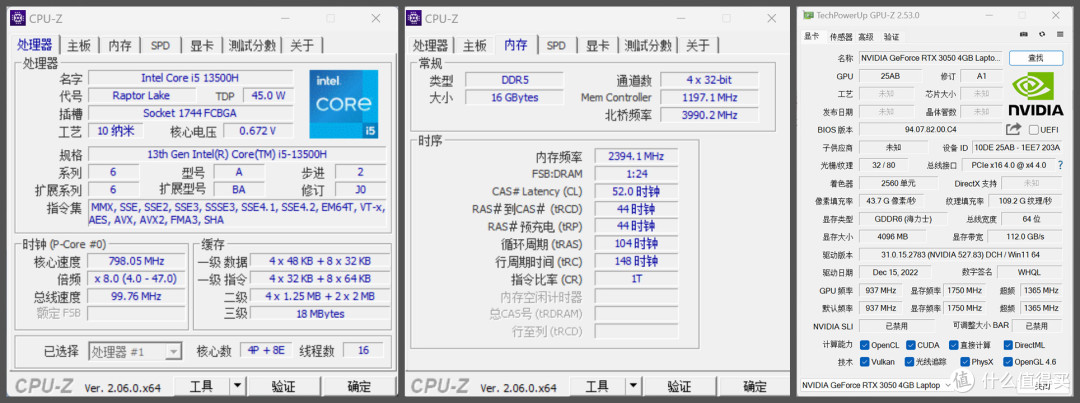Click the GPU-Z refresh icon
The width and height of the screenshot is (1080, 403).
[x=1041, y=34]
